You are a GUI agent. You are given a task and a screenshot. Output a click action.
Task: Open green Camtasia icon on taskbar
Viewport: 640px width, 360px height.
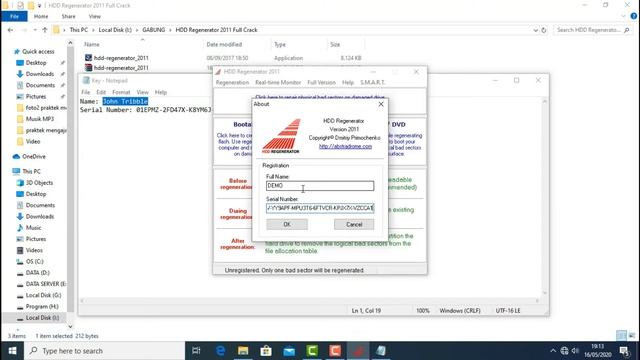[312, 351]
